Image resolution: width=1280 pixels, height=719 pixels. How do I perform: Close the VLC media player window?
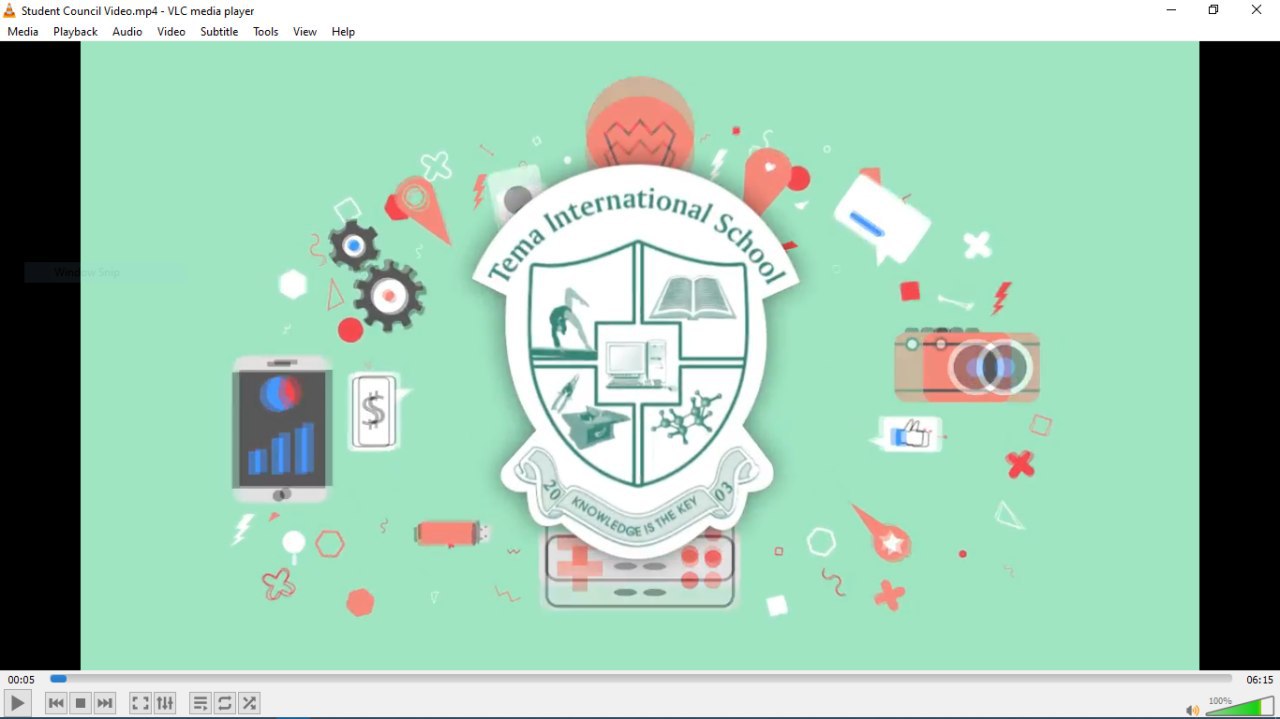(x=1257, y=10)
